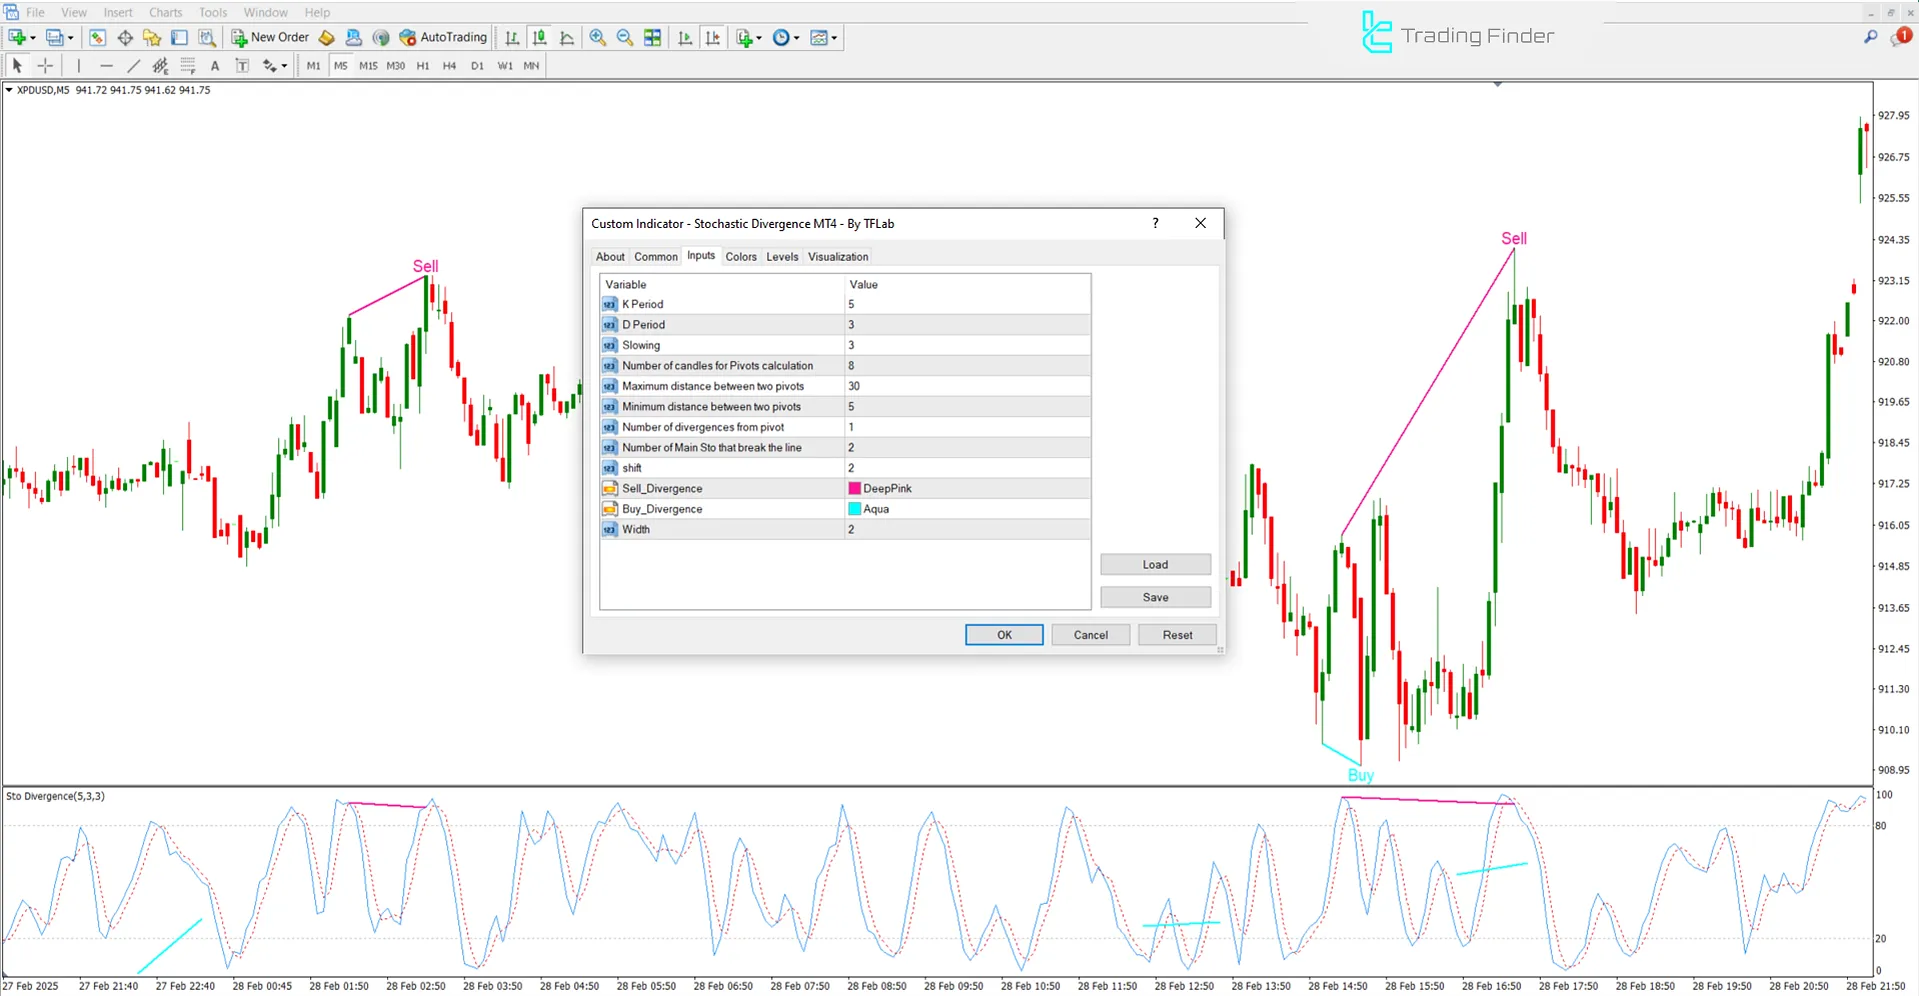1919x996 pixels.
Task: Open the New Order window
Action: coord(269,37)
